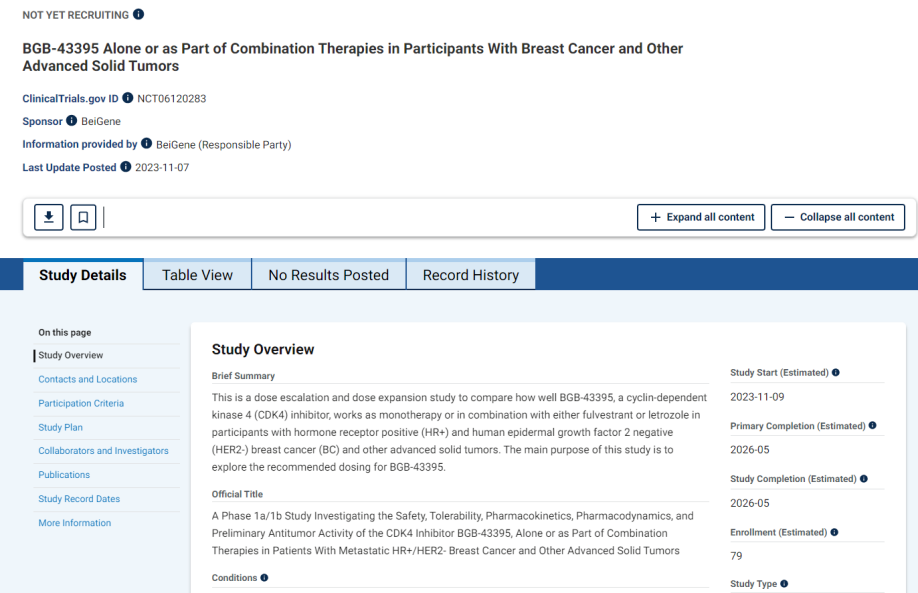Expand all content

[701, 217]
